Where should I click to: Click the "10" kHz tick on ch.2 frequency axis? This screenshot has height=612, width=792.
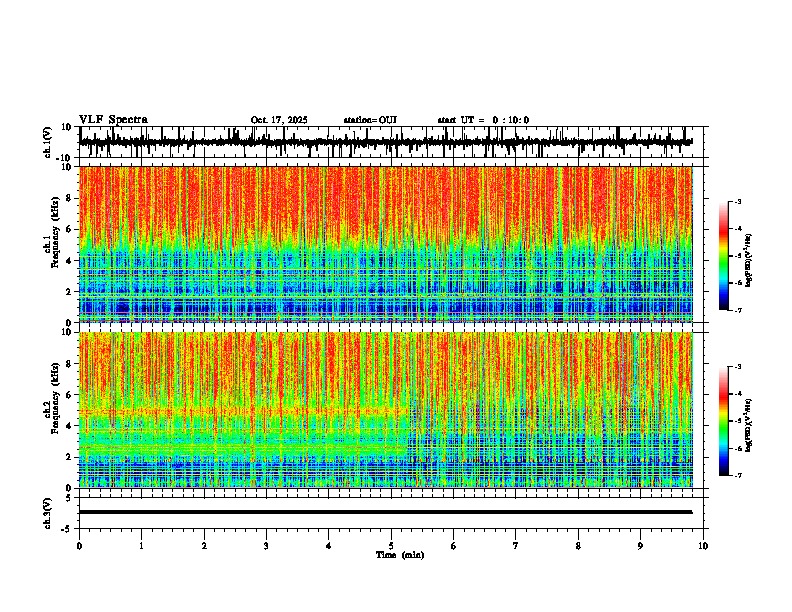[68, 332]
